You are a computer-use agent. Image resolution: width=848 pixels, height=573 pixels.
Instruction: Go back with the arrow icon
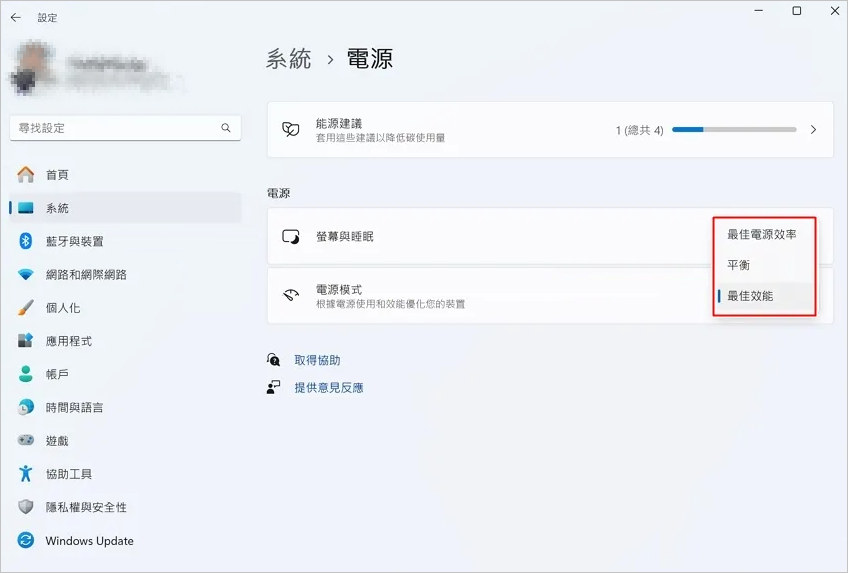click(x=16, y=18)
